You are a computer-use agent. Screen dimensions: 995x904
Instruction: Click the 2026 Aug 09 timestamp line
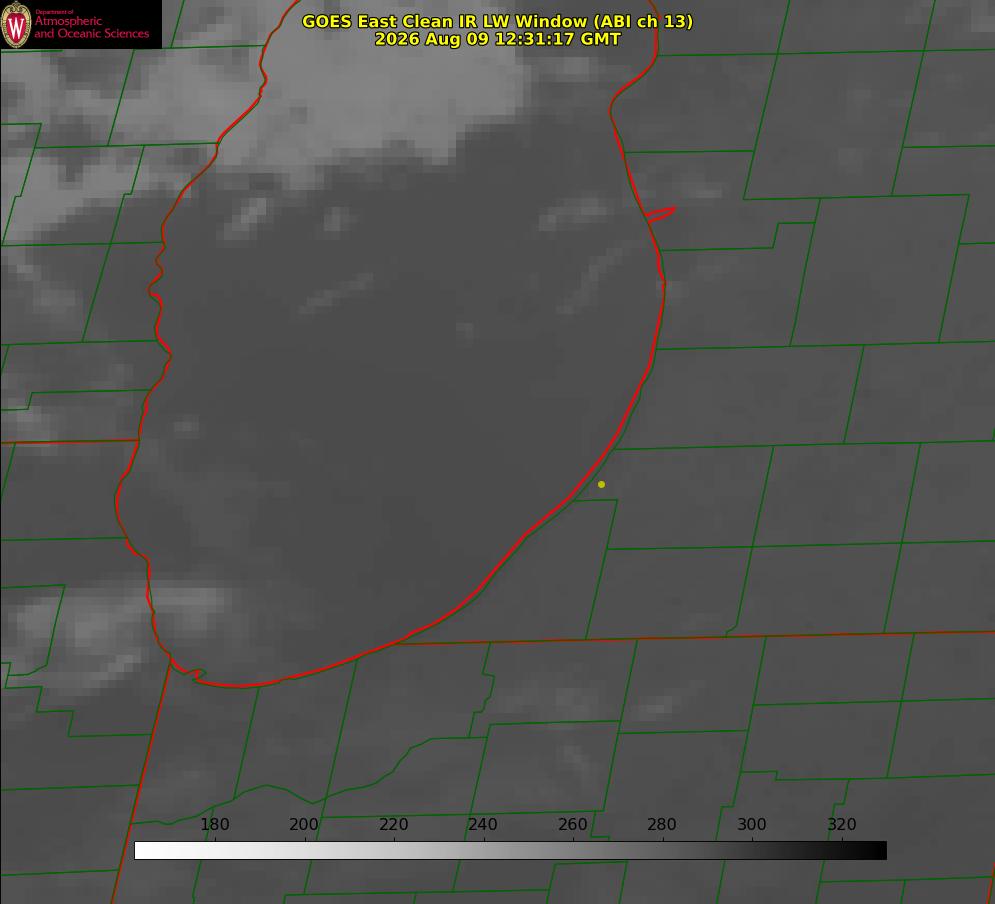pyautogui.click(x=498, y=39)
